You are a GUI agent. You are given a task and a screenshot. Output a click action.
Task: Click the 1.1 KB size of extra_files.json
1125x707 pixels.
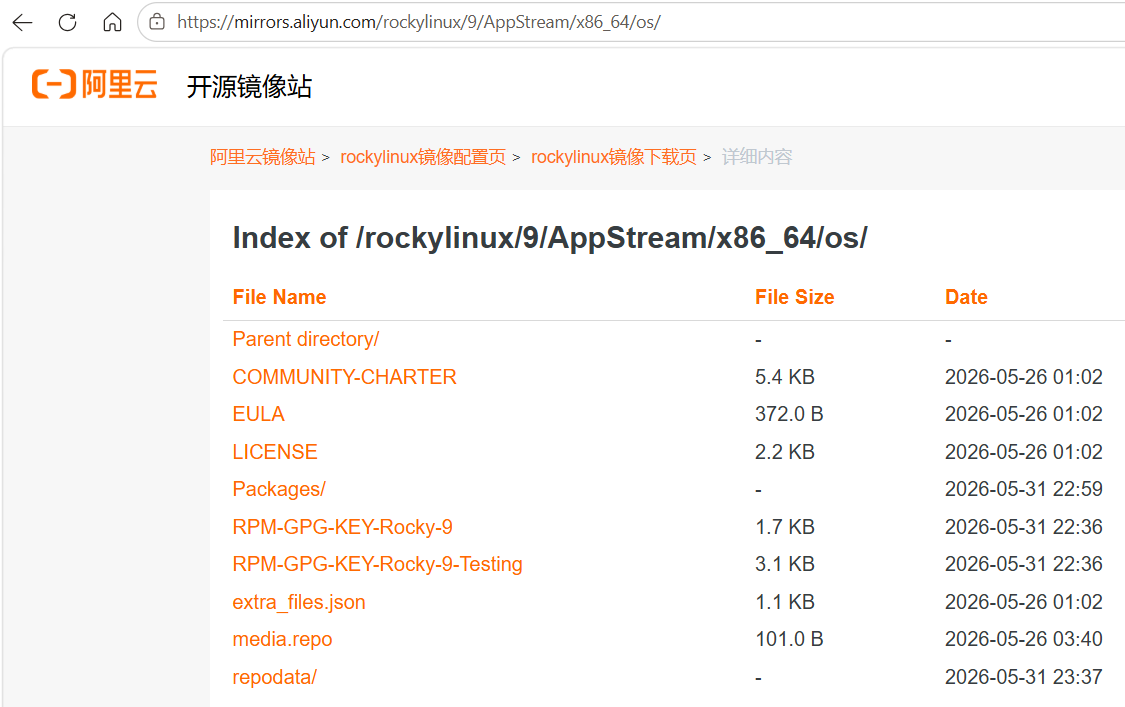785,602
